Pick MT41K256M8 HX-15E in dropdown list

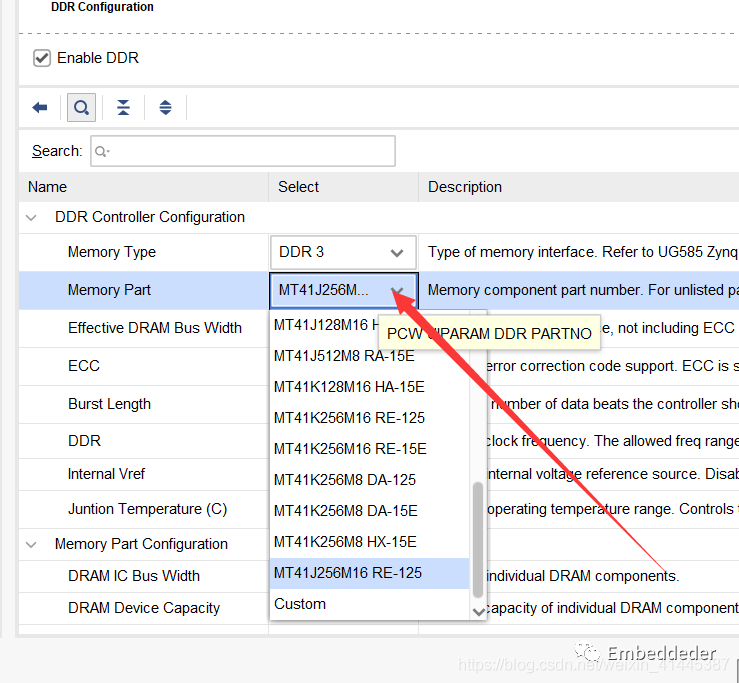coord(345,542)
